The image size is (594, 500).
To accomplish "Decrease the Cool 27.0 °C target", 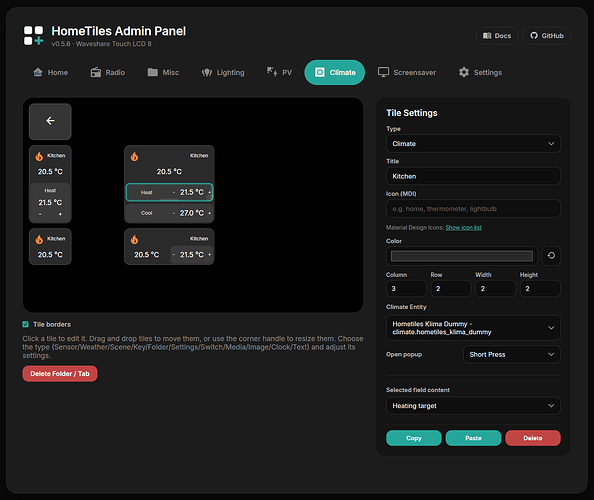I will pos(174,213).
